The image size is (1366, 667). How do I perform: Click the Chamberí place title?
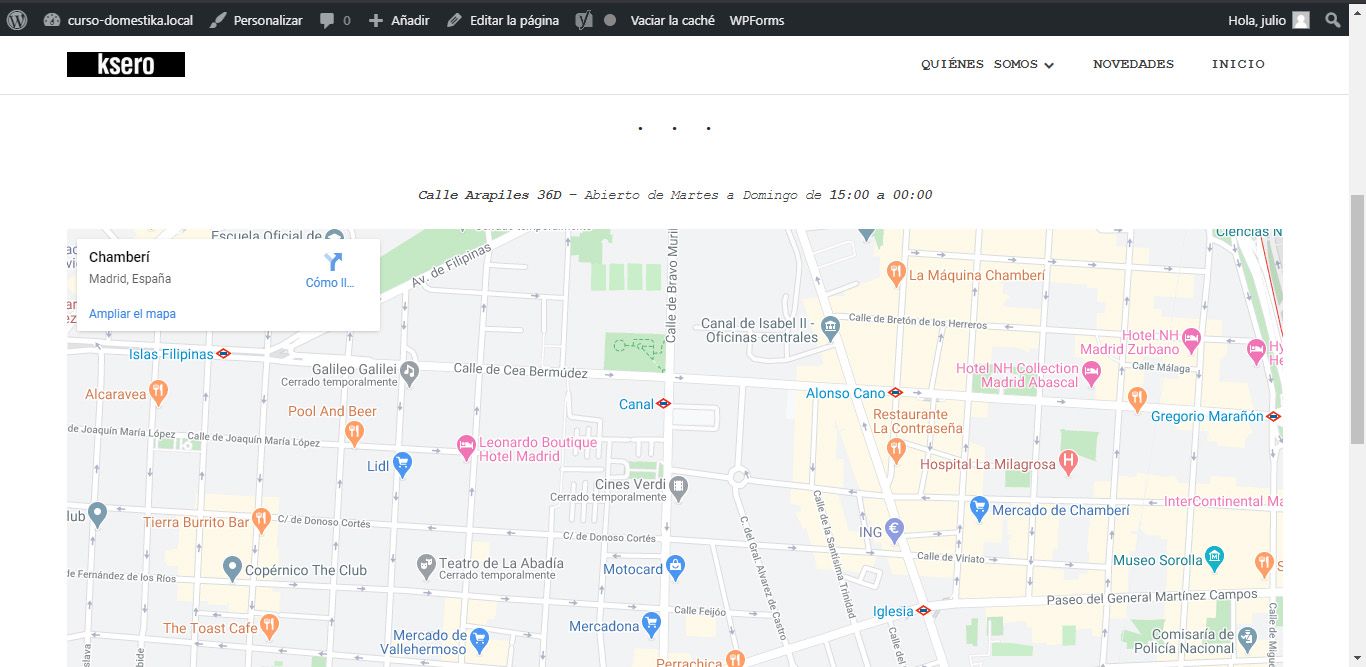click(119, 257)
